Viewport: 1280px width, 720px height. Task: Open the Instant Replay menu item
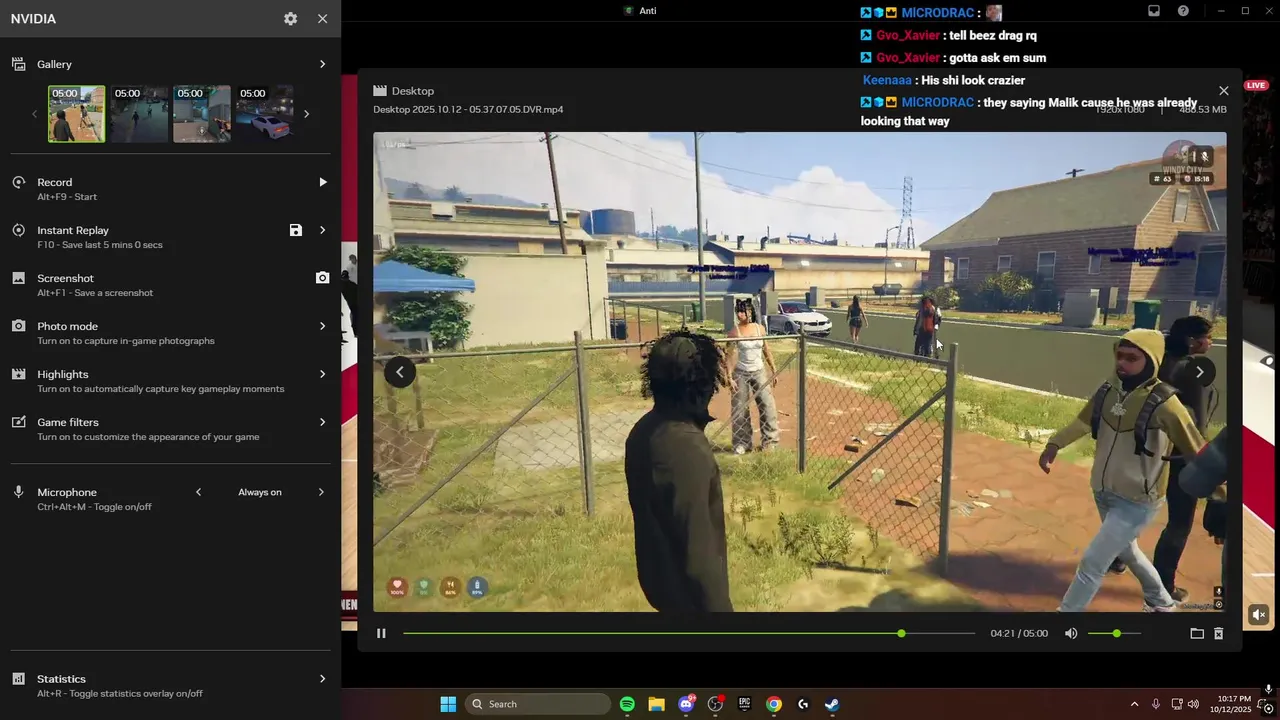[170, 236]
